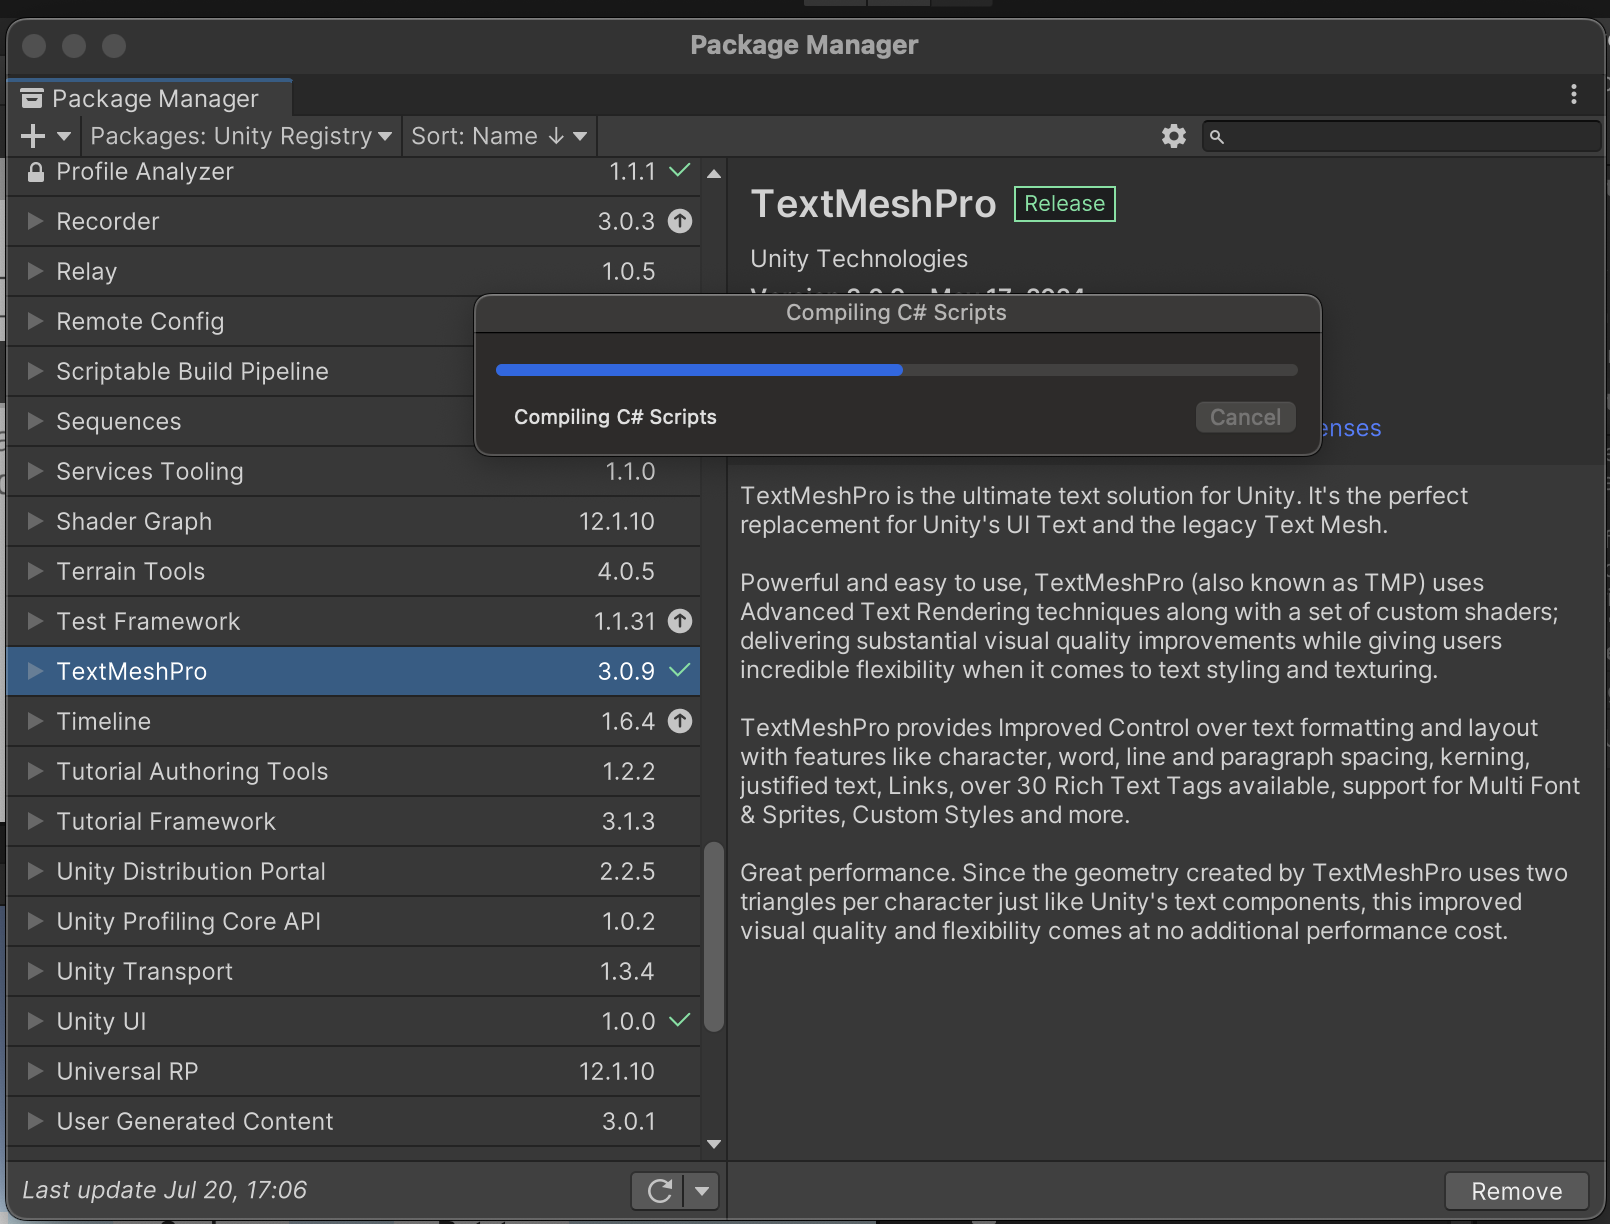The image size is (1610, 1224).
Task: Expand the Sequences package entry
Action: pos(35,421)
